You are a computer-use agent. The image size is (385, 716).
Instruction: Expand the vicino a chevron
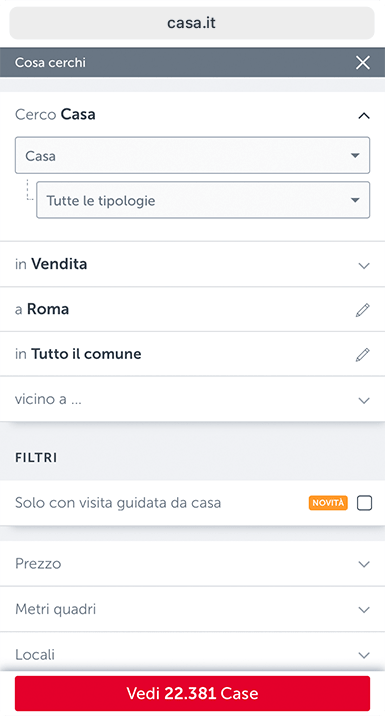(x=364, y=400)
